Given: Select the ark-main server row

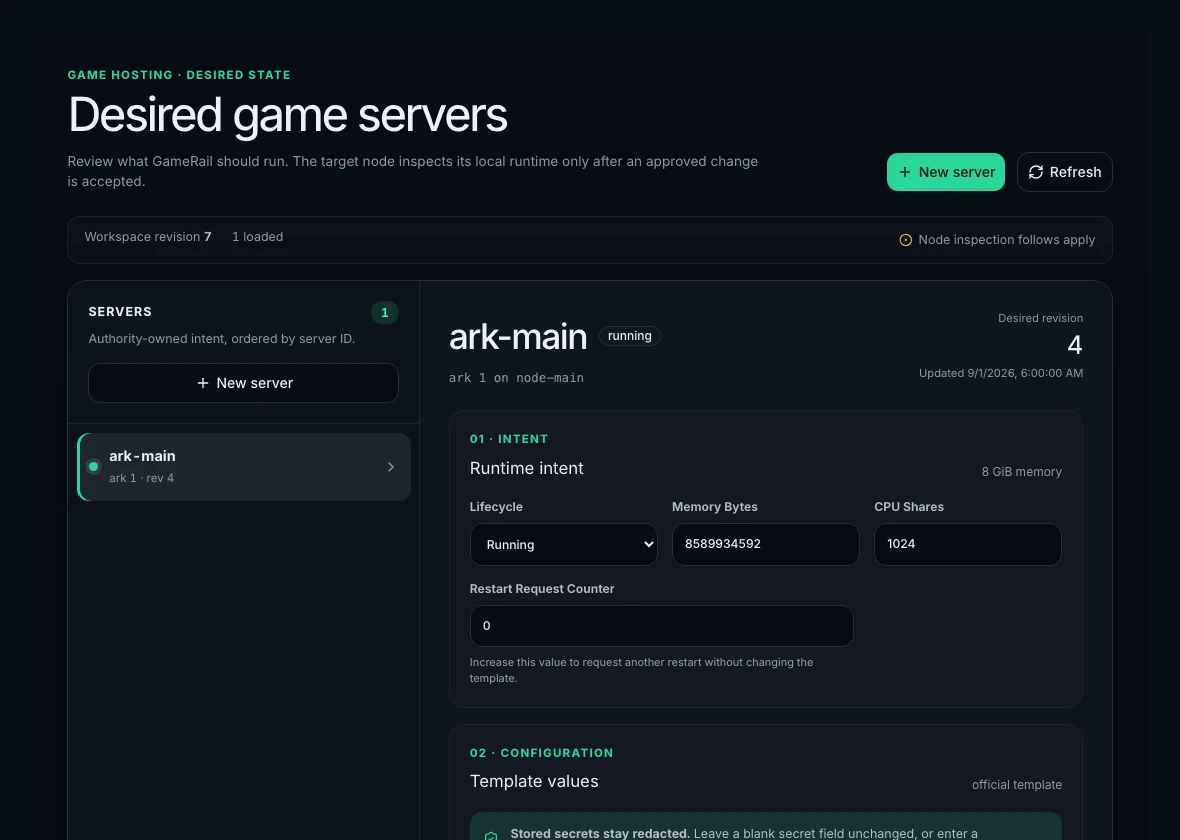Looking at the screenshot, I should tap(244, 467).
